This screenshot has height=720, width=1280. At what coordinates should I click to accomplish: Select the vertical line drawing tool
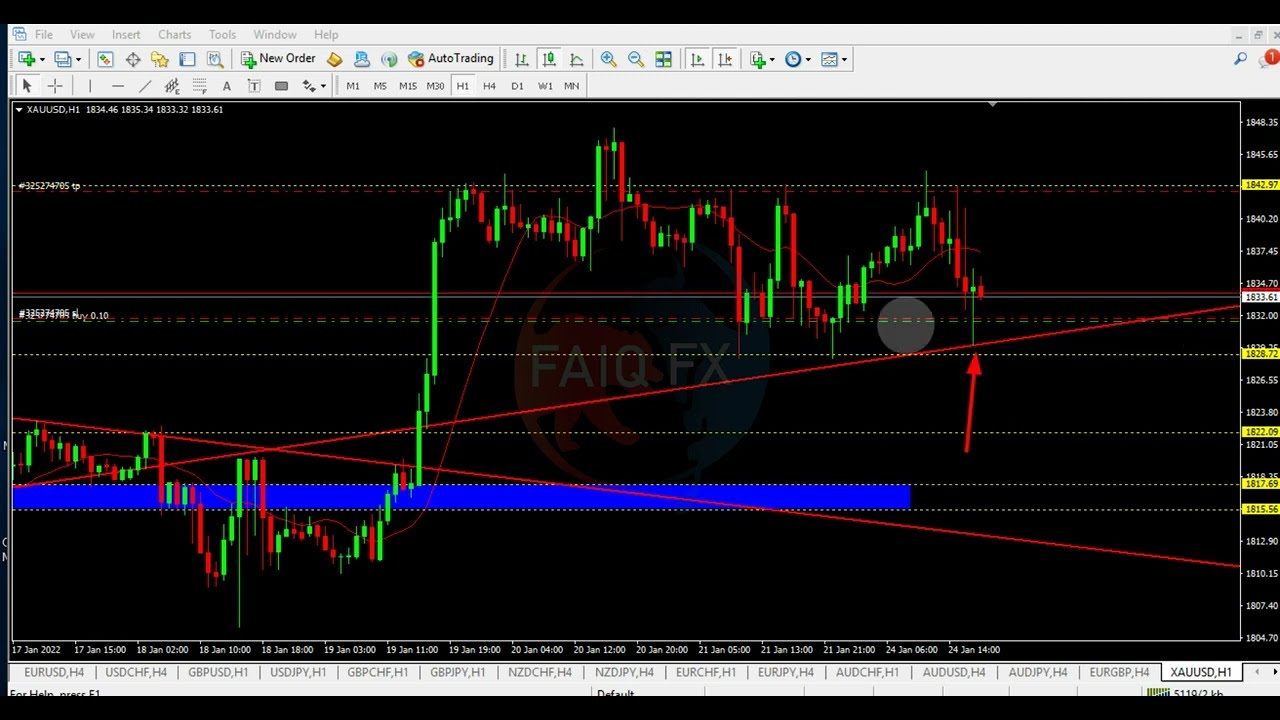pos(89,86)
